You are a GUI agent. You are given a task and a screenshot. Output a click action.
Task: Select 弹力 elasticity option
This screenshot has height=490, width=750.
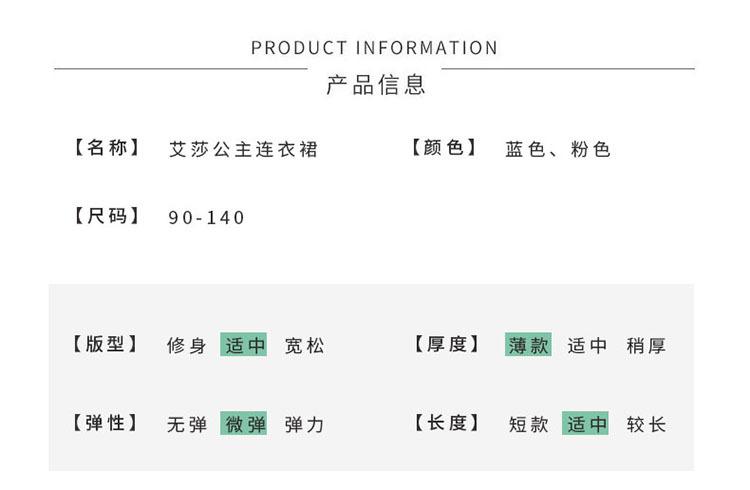coord(304,424)
